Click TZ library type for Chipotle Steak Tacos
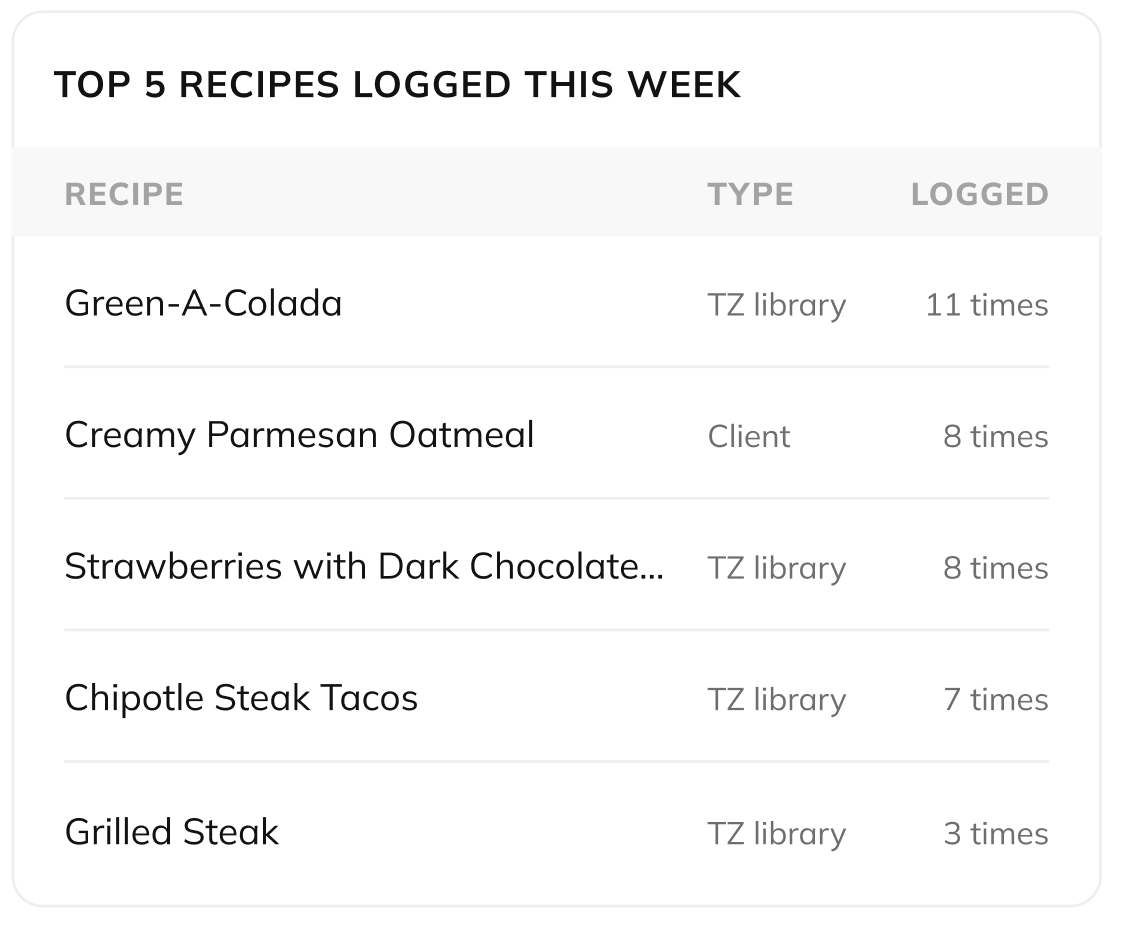 coord(777,700)
